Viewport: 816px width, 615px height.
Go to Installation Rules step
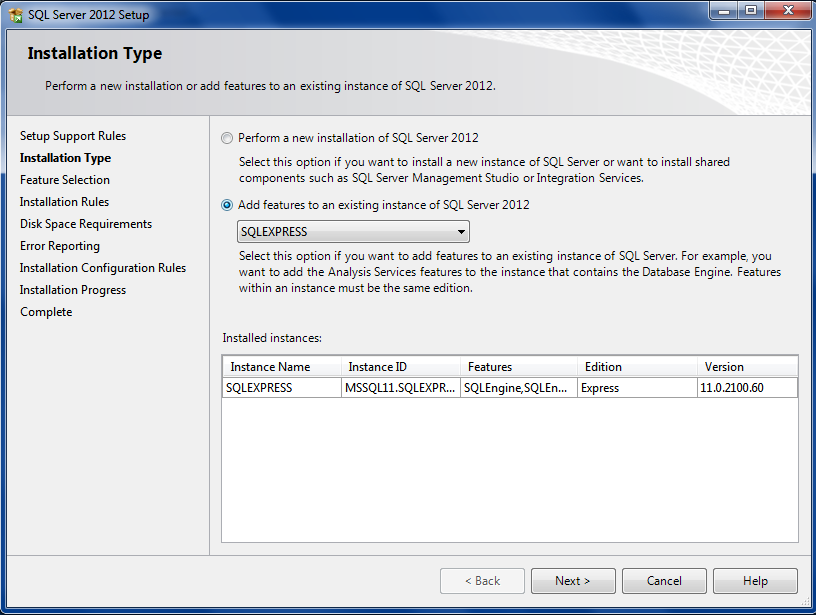[x=65, y=201]
